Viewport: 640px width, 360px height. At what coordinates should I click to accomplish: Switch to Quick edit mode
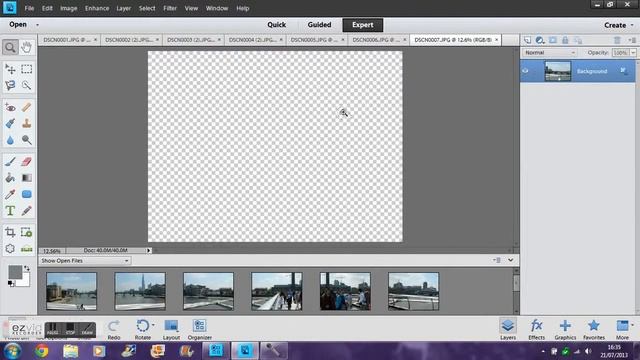point(276,25)
